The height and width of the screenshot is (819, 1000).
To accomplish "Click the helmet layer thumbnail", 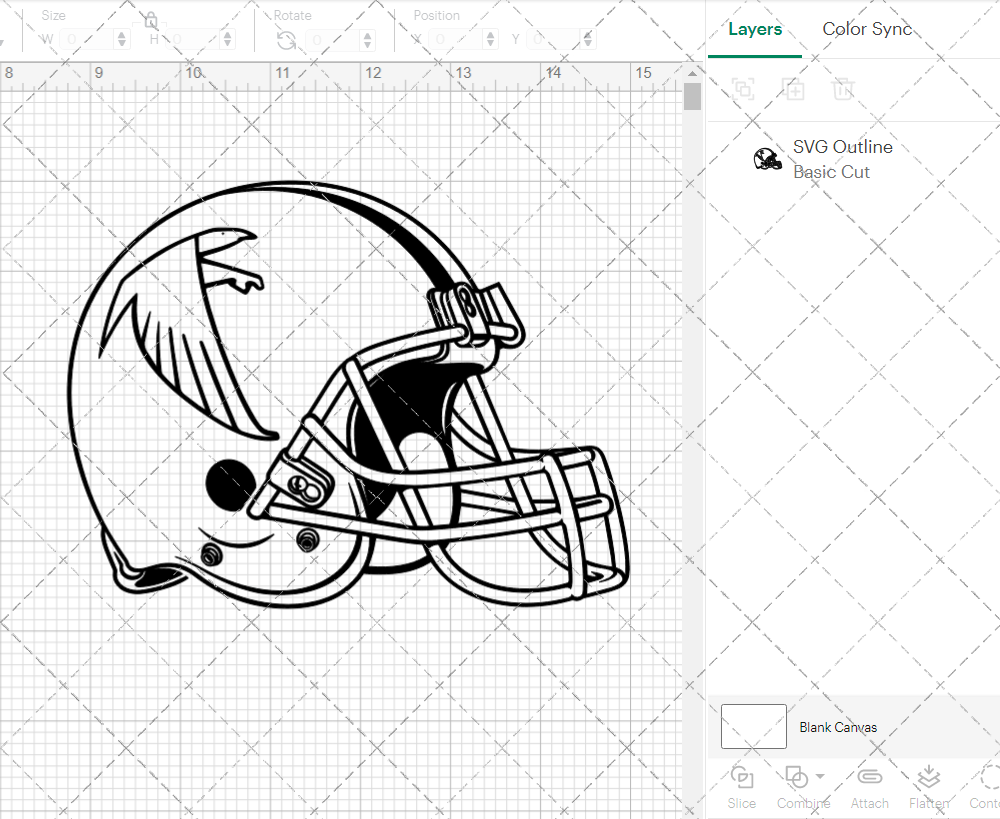I will pyautogui.click(x=768, y=158).
